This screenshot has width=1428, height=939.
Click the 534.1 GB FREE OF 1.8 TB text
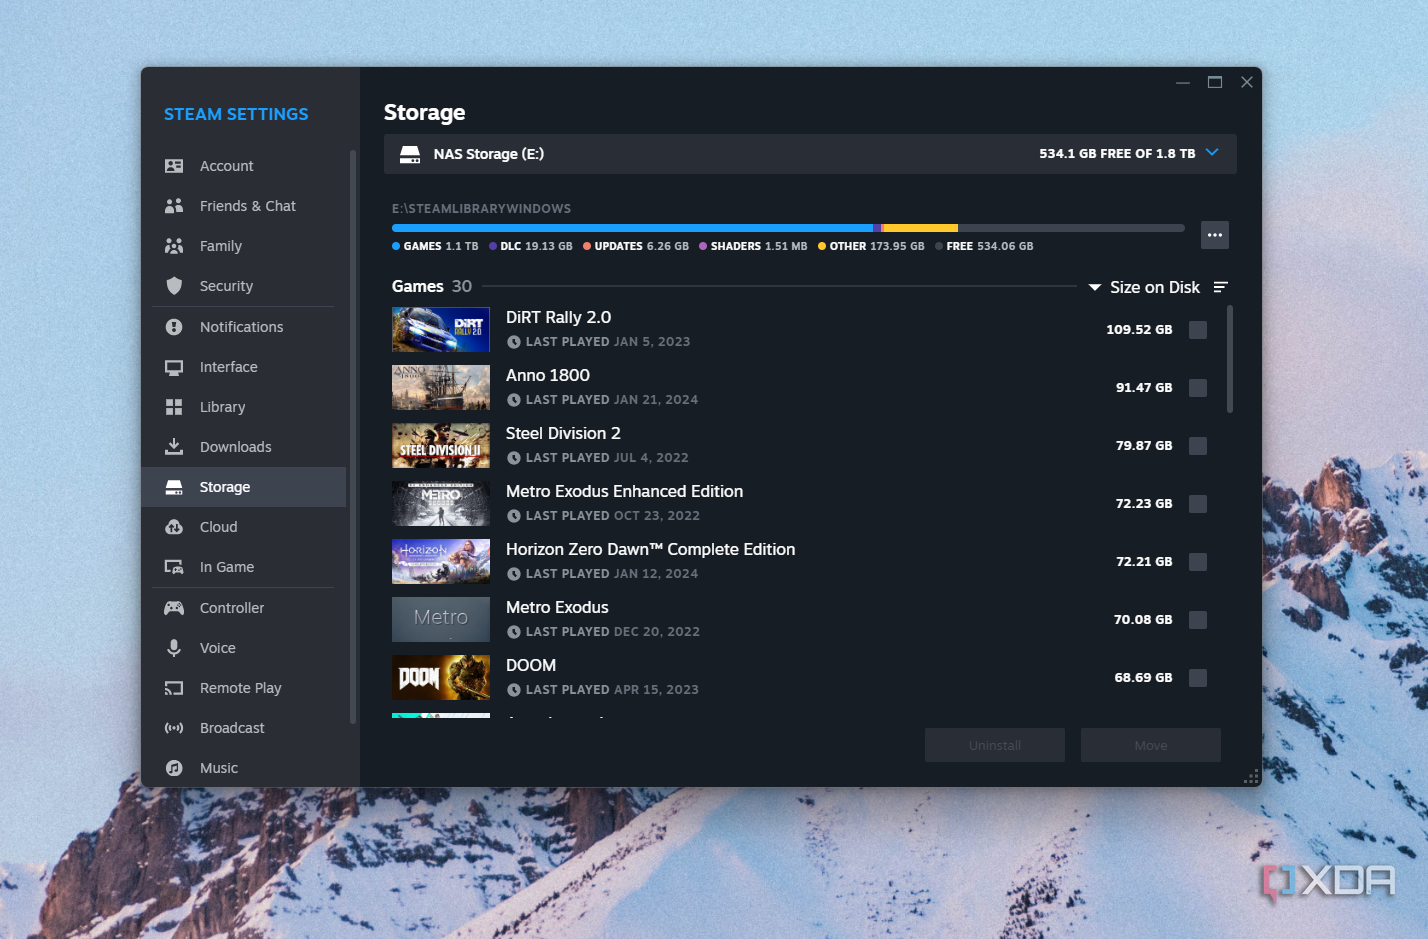tap(1117, 154)
